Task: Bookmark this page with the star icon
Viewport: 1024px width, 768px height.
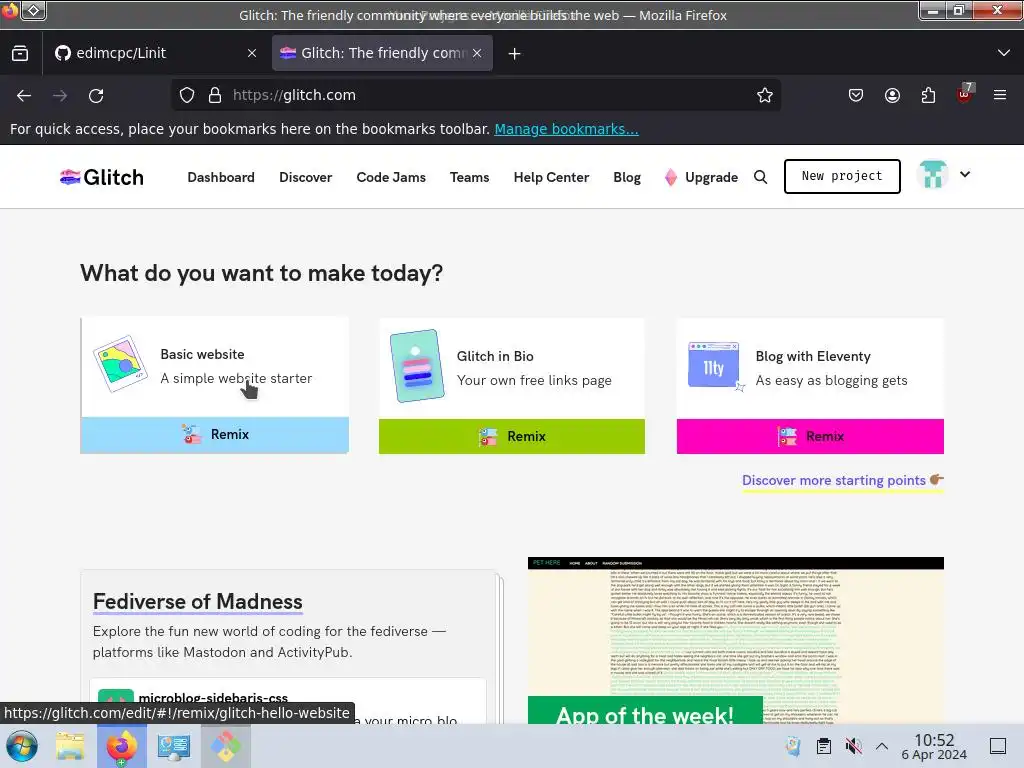Action: pyautogui.click(x=765, y=95)
